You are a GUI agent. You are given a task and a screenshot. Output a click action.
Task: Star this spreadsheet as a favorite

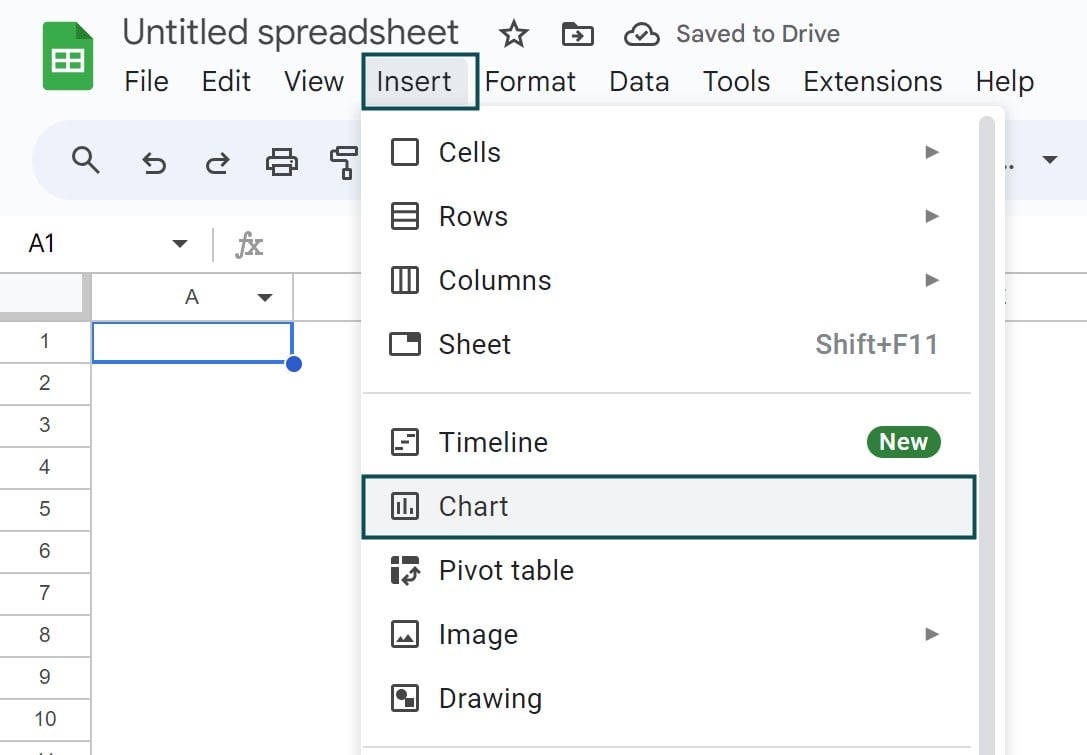pos(513,33)
